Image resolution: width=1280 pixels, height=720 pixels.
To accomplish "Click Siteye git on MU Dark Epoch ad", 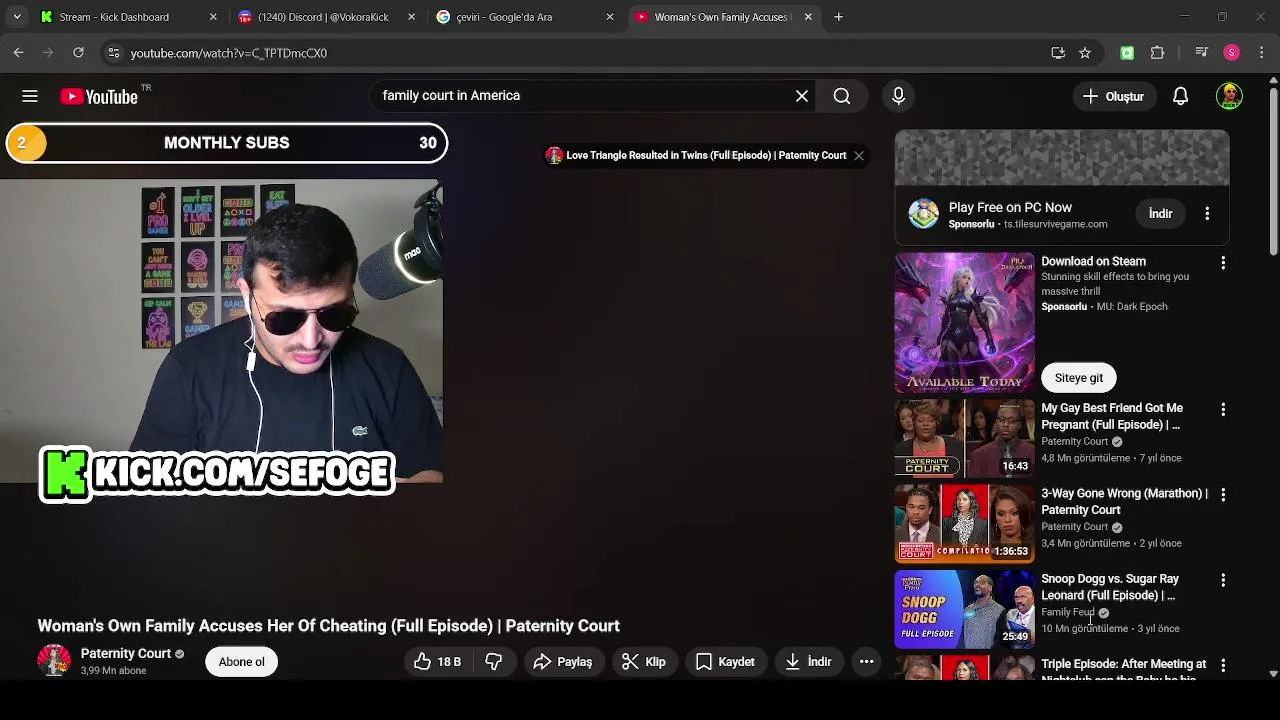I will click(x=1078, y=378).
